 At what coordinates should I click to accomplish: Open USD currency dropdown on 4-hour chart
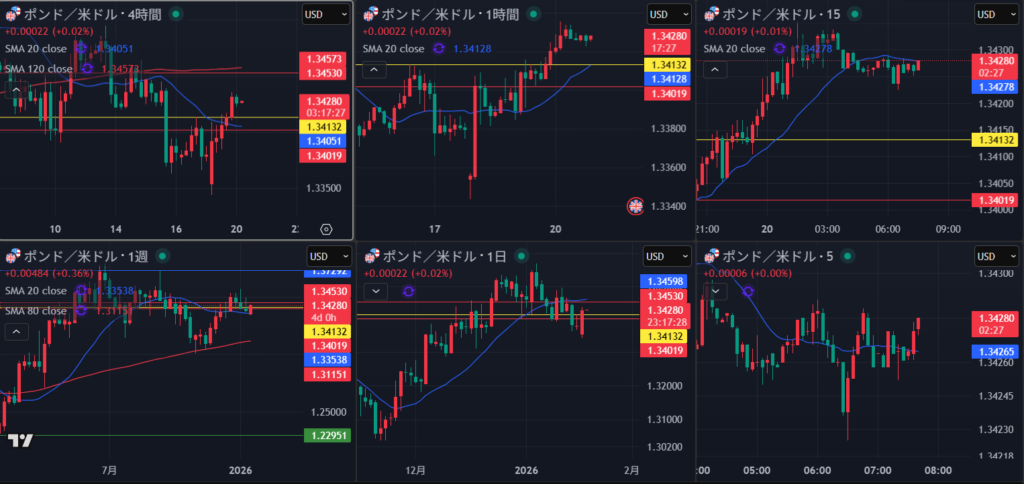pos(327,14)
